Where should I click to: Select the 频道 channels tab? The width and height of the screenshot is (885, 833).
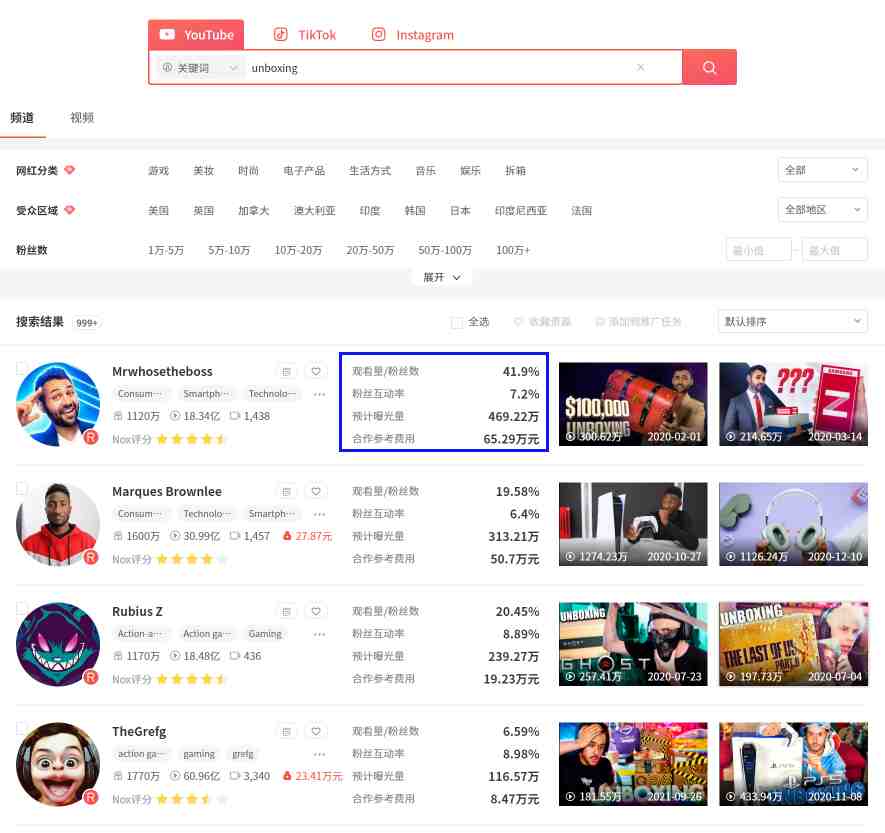tap(22, 117)
